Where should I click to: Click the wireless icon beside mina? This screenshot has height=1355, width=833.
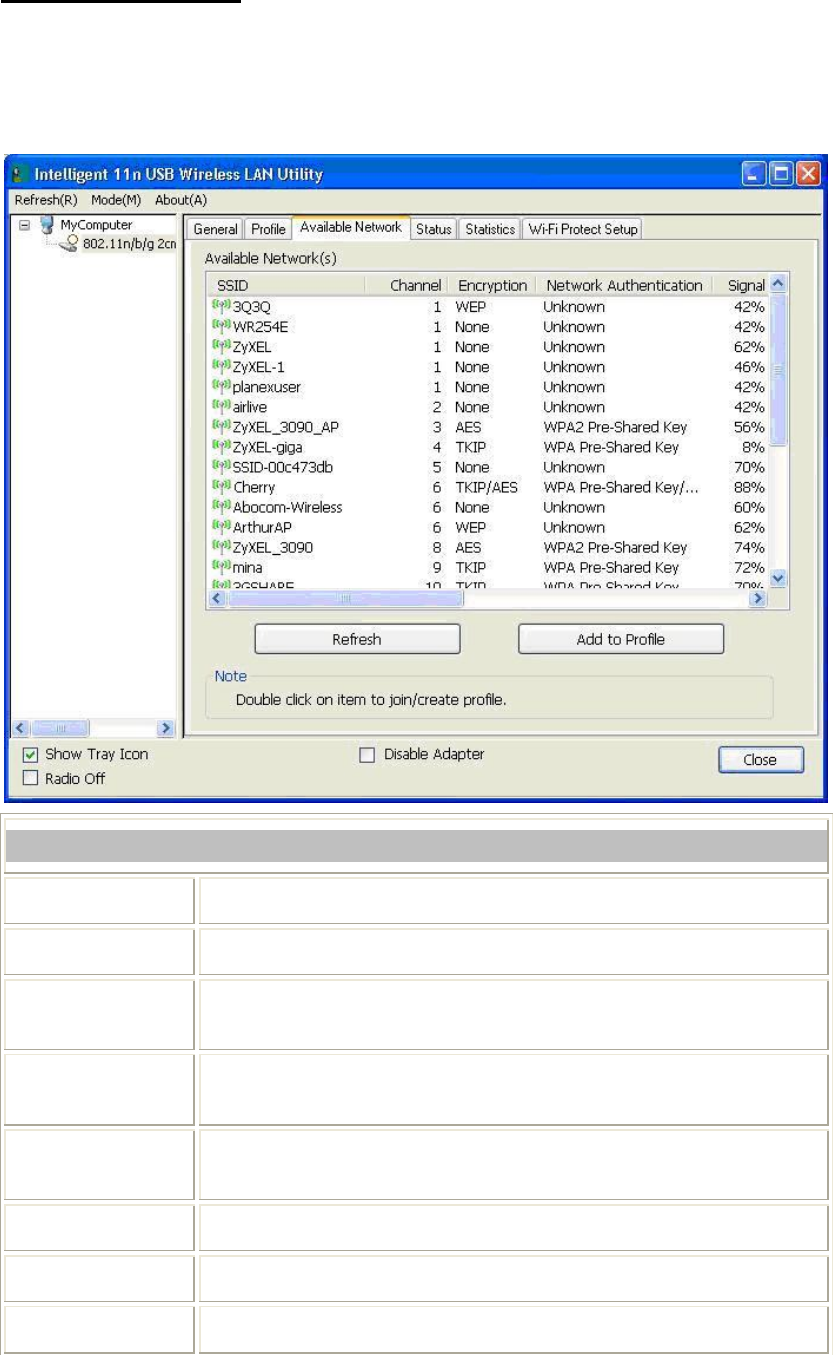coord(221,567)
